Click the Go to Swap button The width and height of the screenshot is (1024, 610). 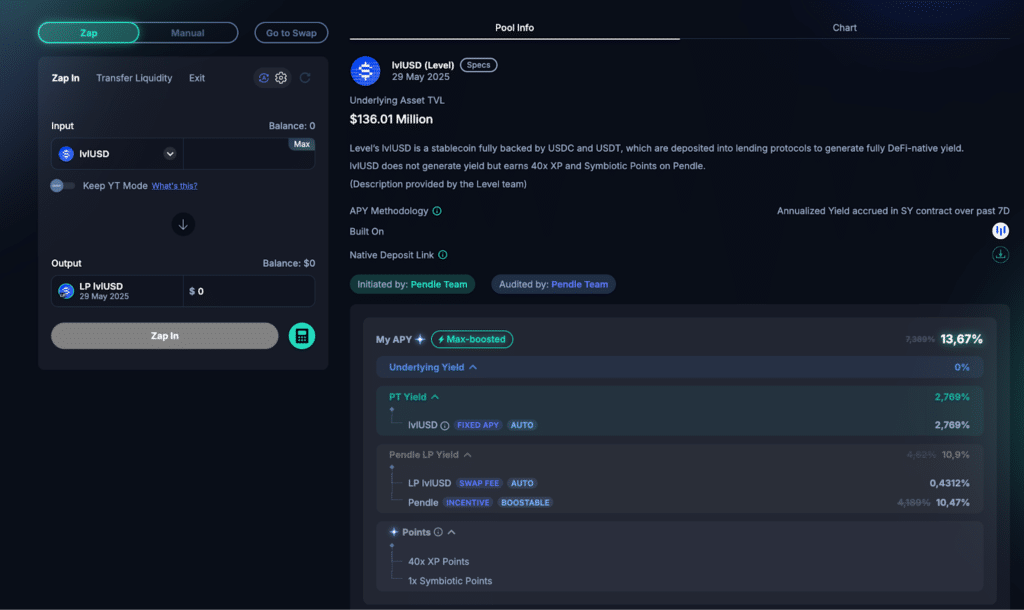291,33
